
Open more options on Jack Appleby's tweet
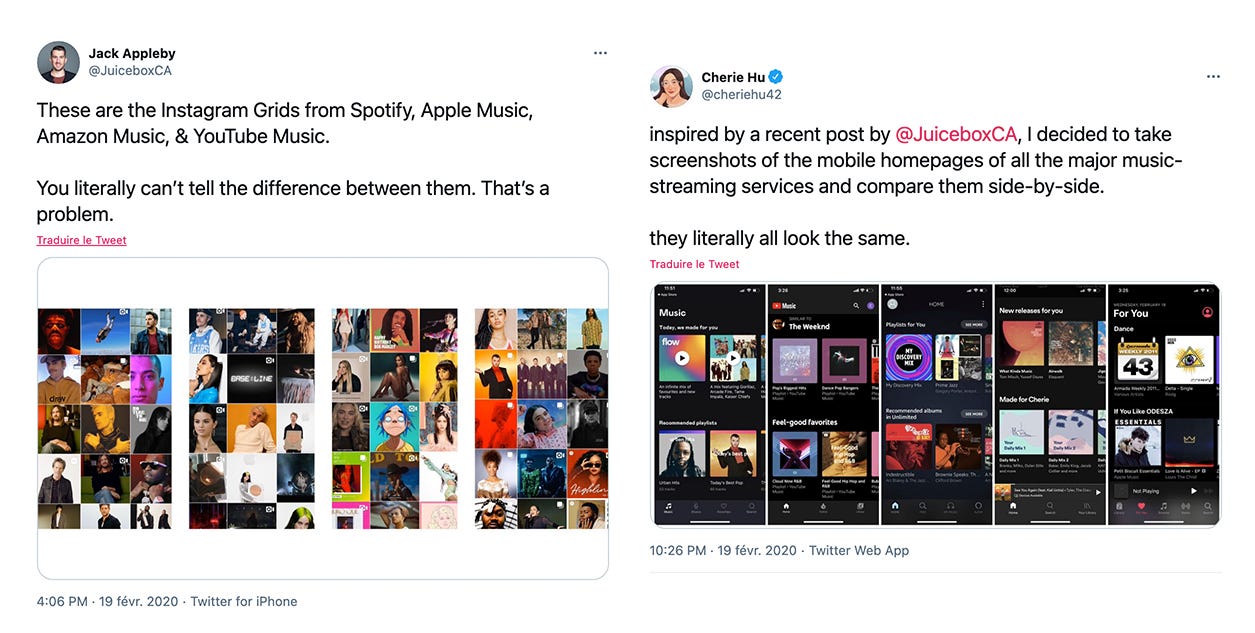[600, 53]
